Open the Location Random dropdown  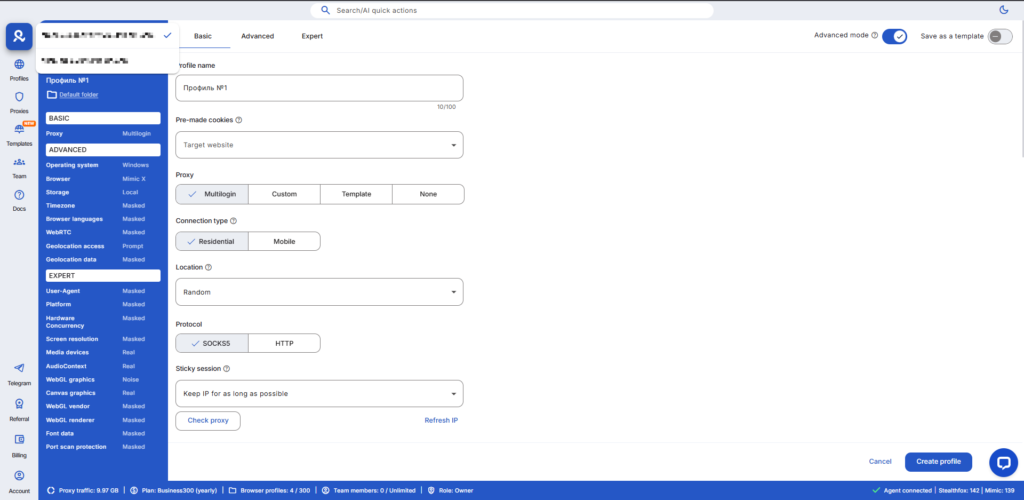319,292
